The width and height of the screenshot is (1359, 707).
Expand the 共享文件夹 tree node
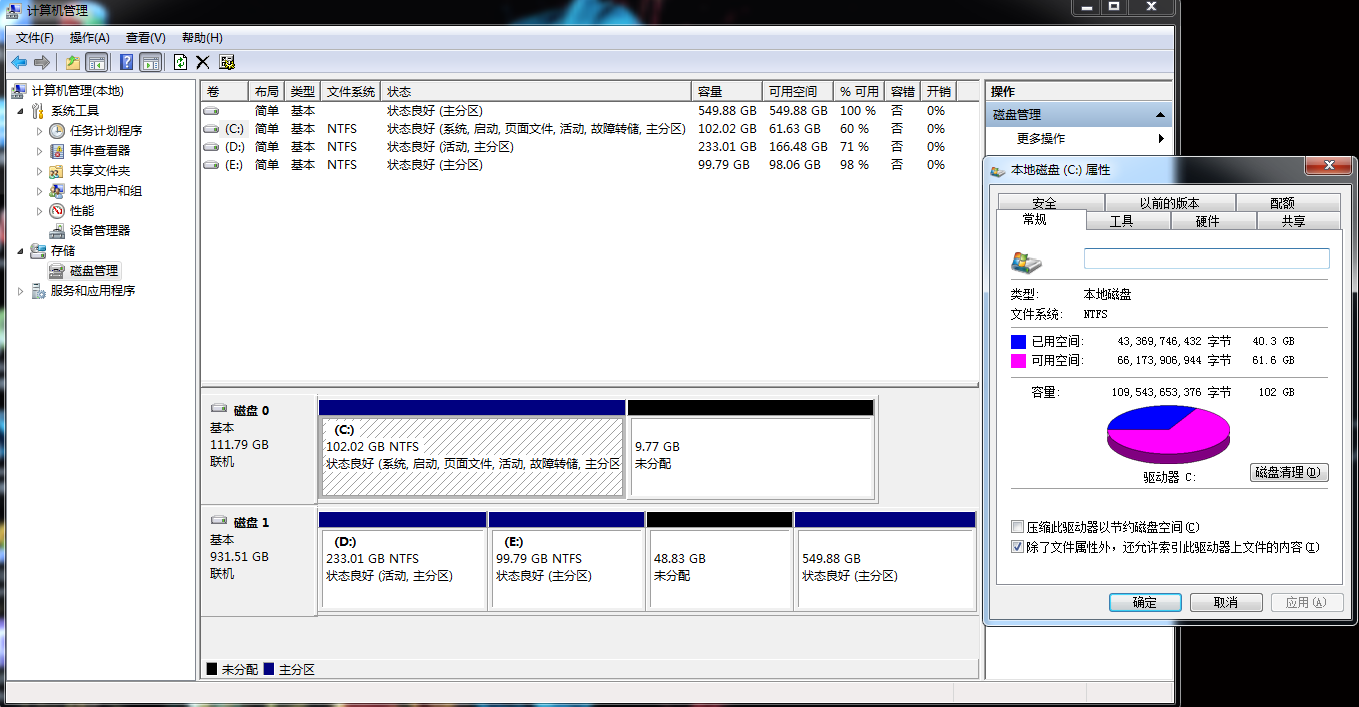pos(40,171)
